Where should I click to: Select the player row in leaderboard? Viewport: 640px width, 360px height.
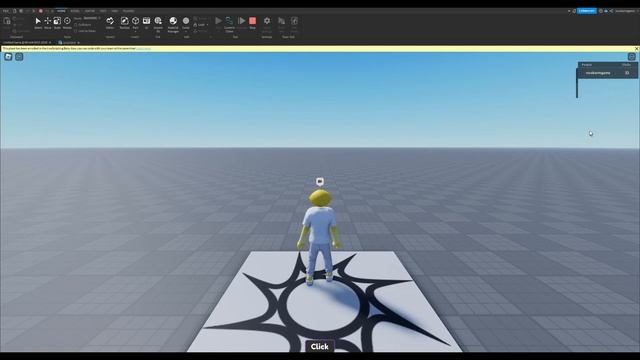pyautogui.click(x=607, y=73)
